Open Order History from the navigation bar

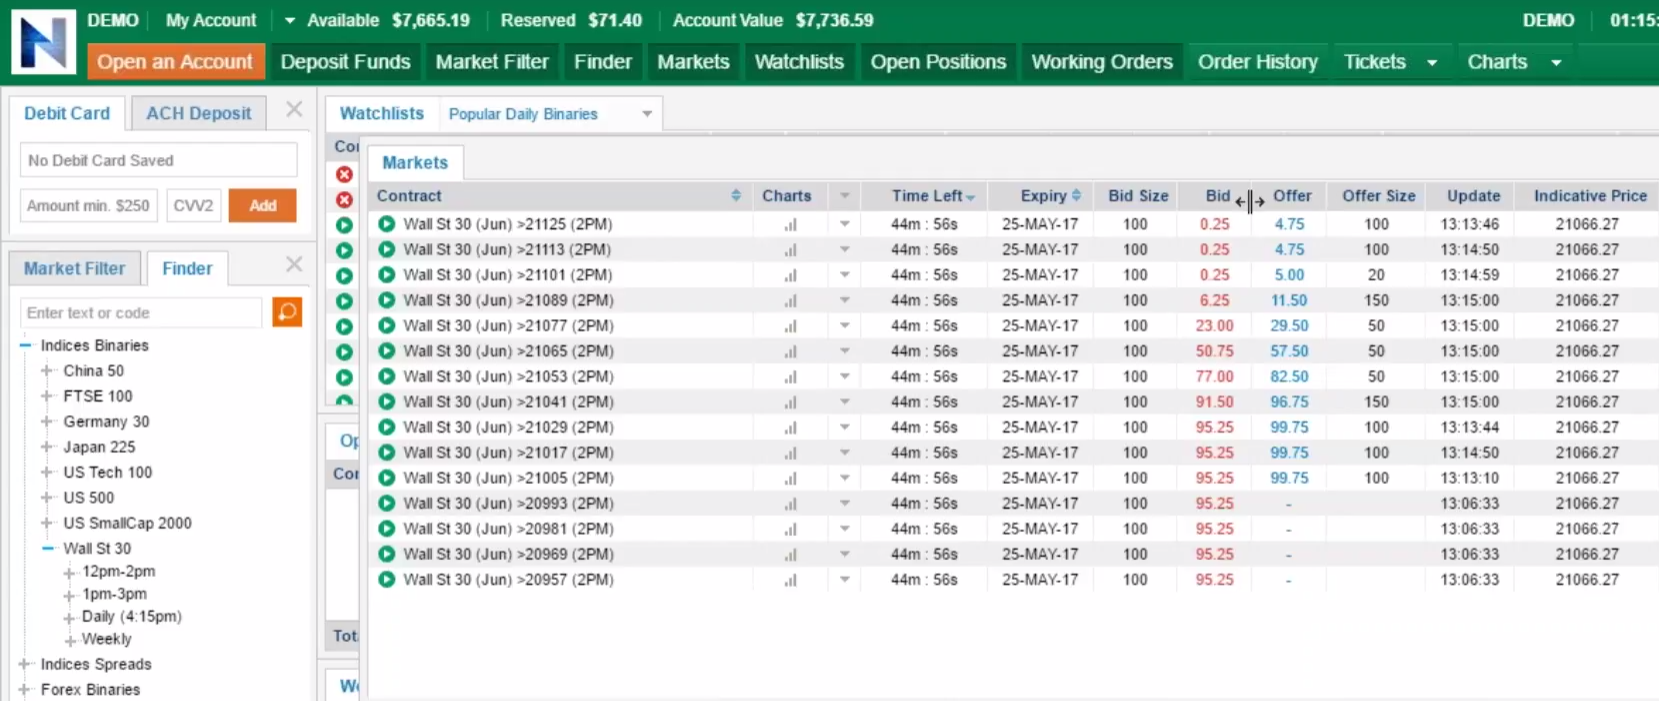[1258, 62]
